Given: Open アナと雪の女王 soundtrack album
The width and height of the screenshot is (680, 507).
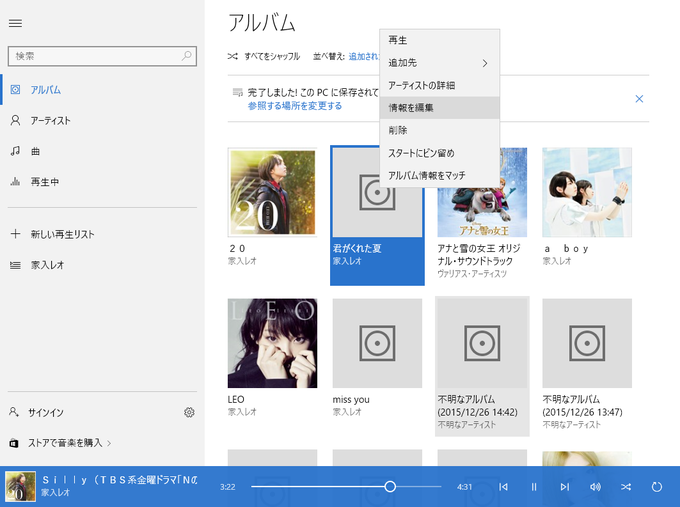Looking at the screenshot, I should coord(482,213).
